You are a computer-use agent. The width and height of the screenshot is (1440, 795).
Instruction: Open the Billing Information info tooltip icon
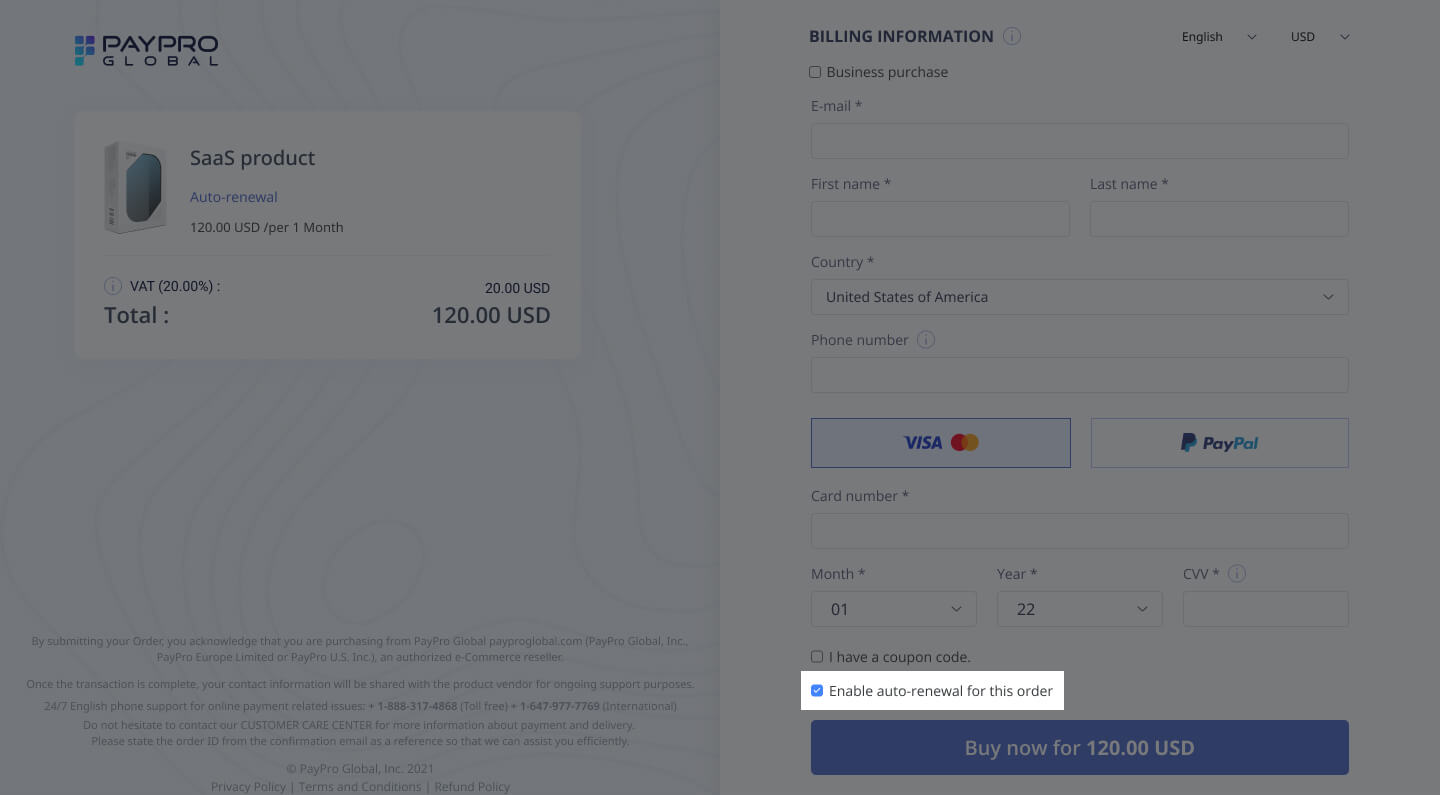(1012, 36)
